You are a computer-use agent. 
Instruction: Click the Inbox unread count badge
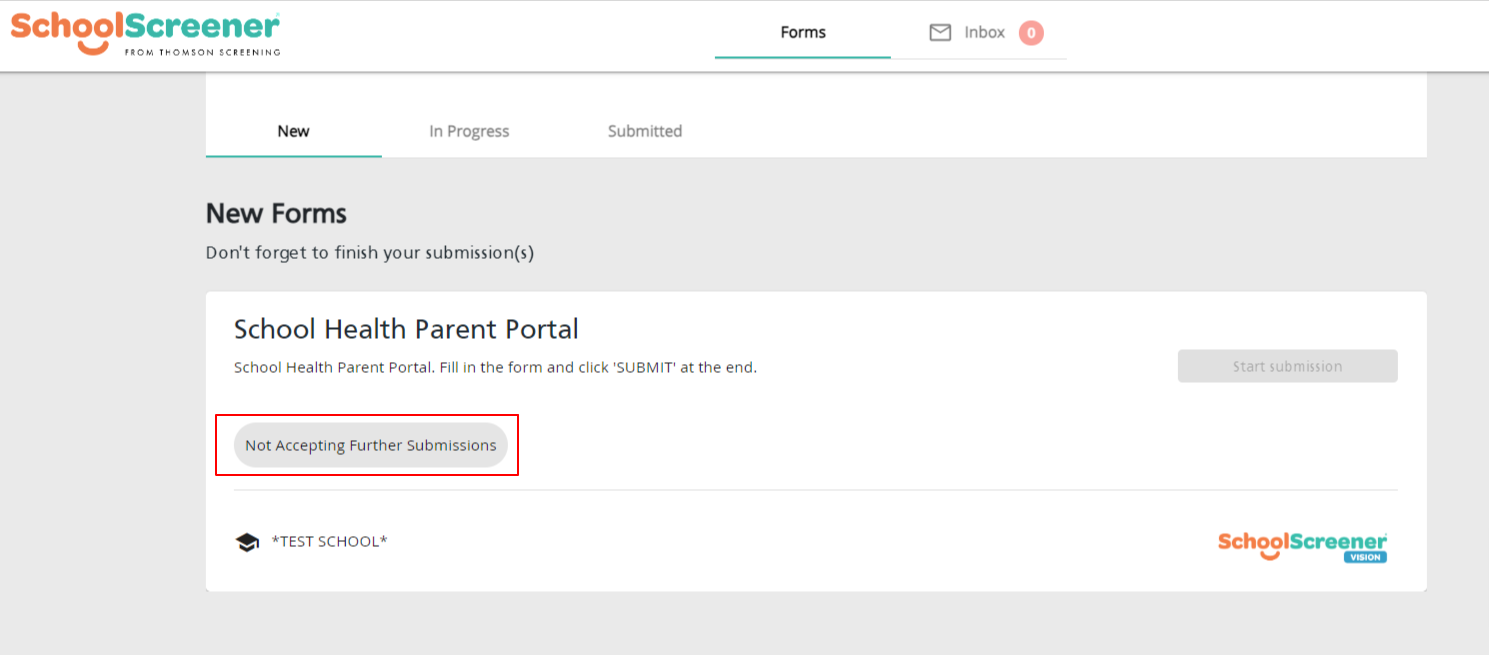tap(1031, 33)
